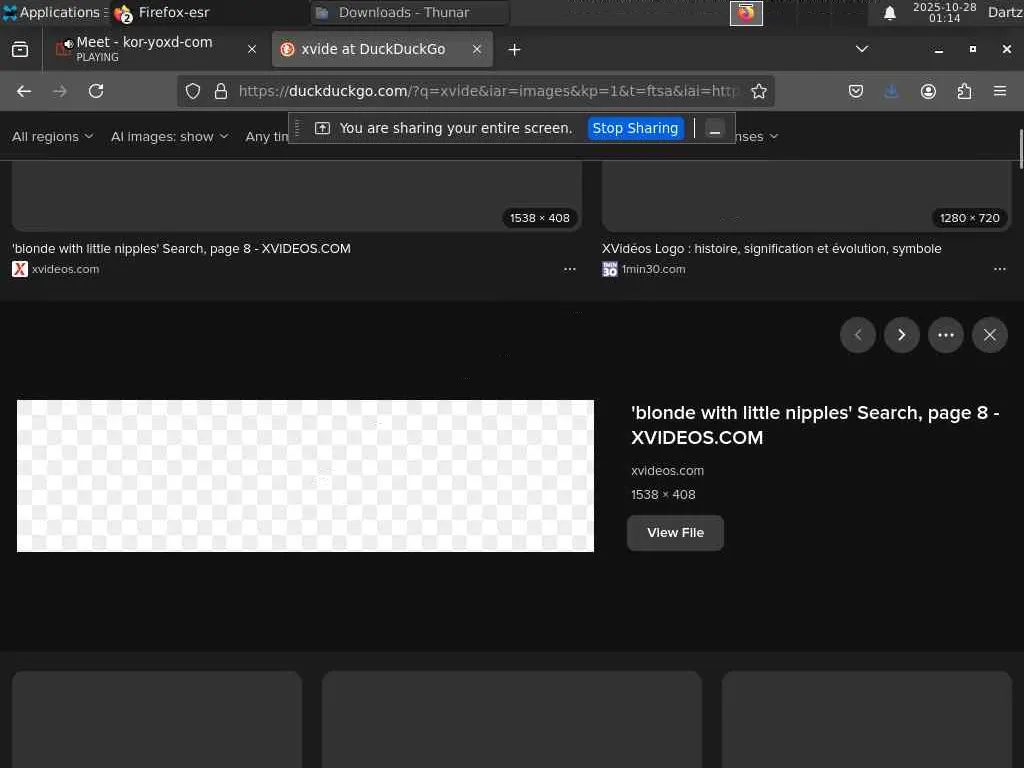Open the tracking protection shield icon

click(193, 91)
